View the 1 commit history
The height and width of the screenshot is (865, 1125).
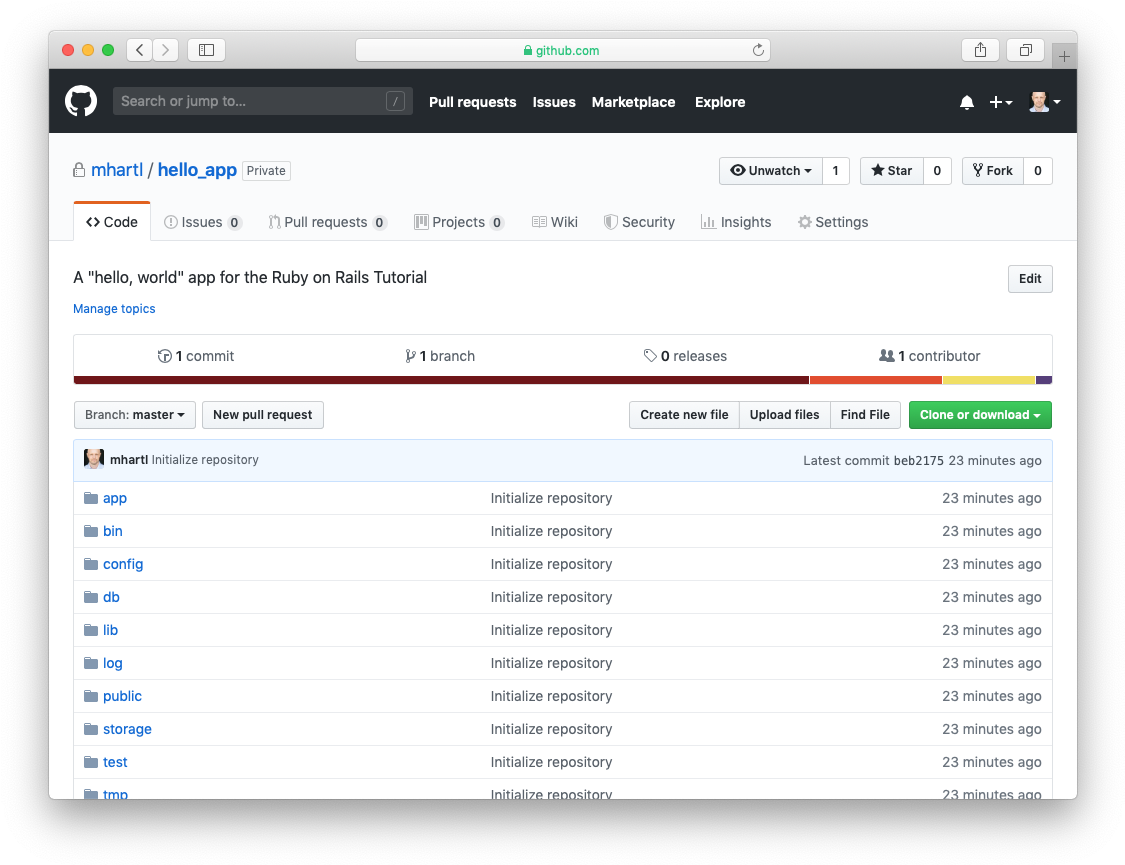(x=196, y=356)
